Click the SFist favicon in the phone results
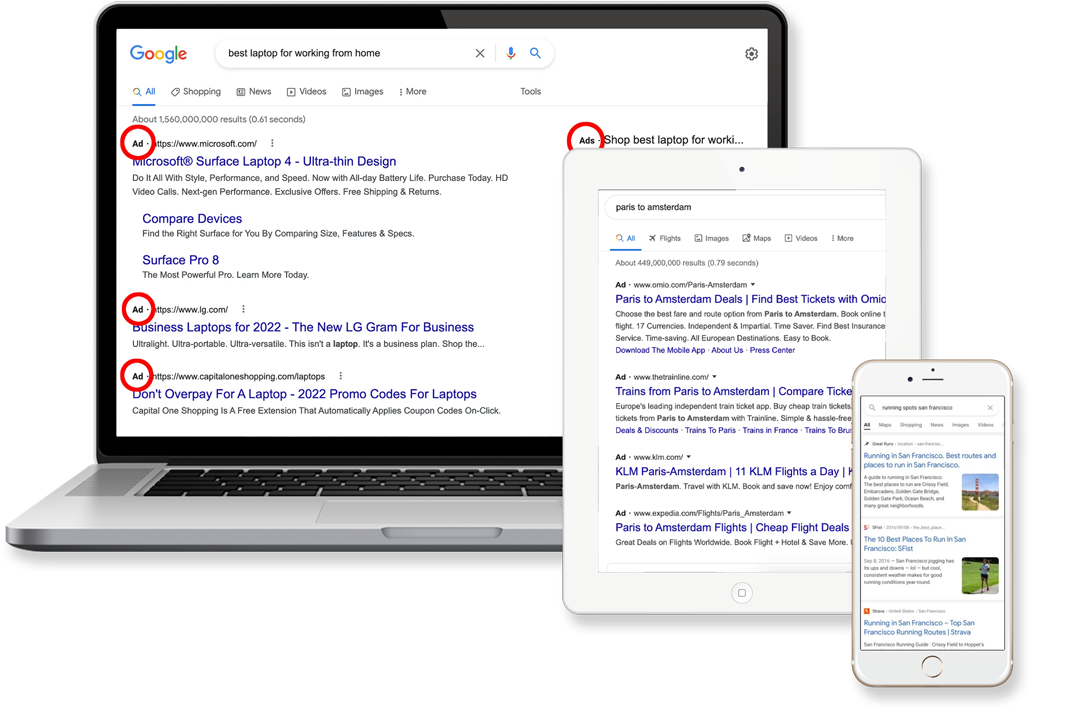Viewport: 1080px width, 724px height. pos(866,528)
